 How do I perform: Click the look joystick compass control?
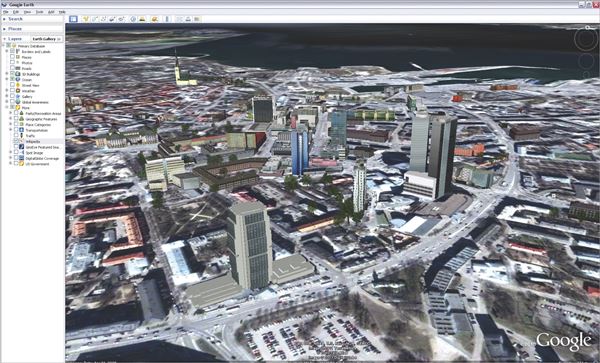(586, 39)
